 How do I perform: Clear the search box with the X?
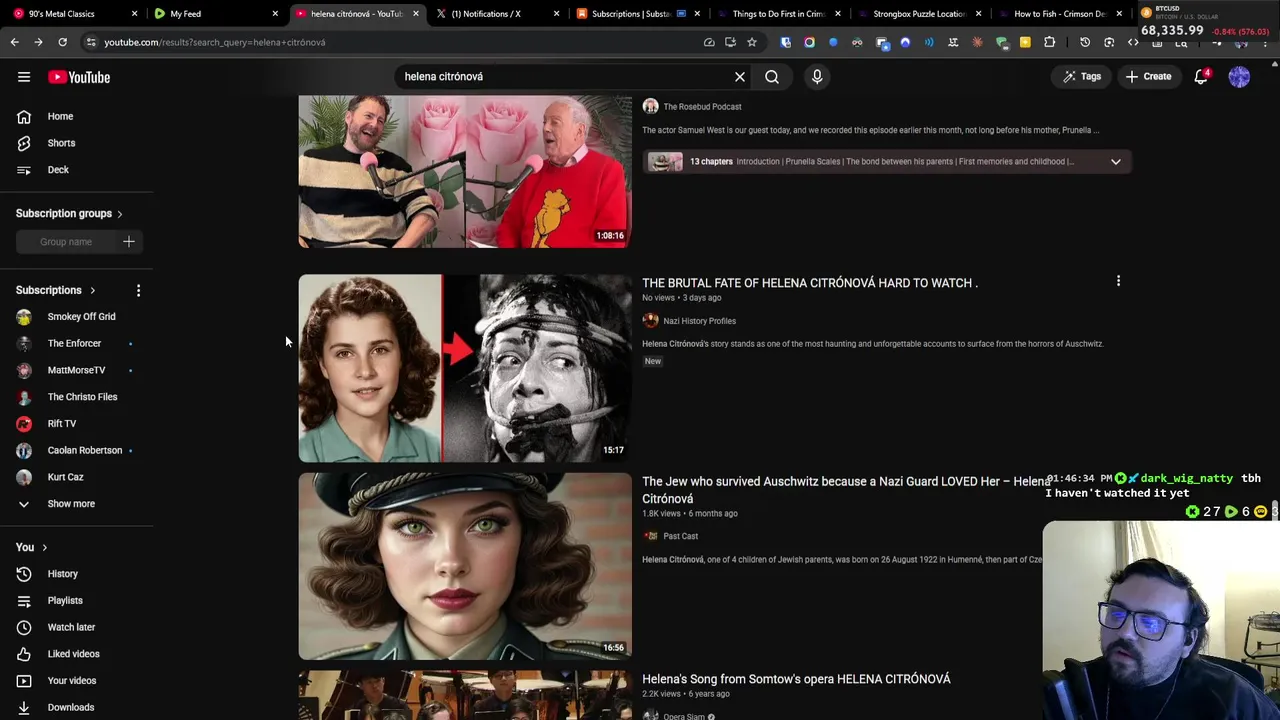[740, 77]
